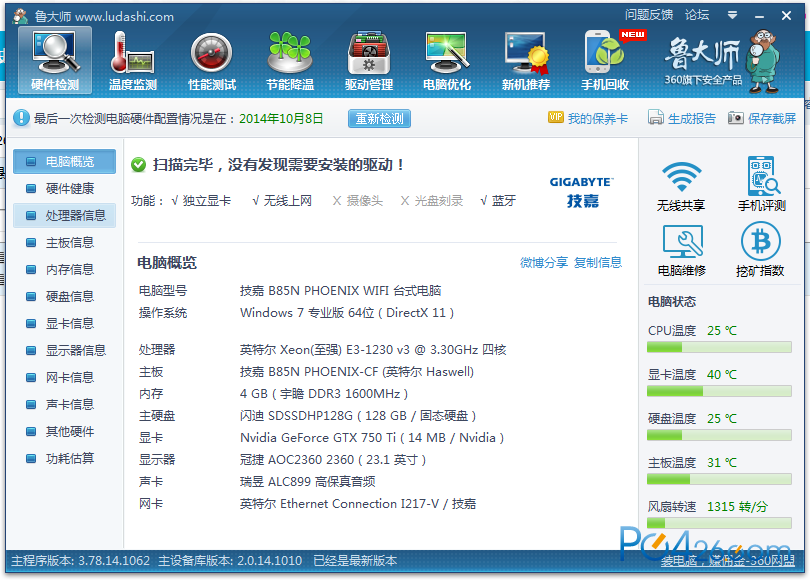
Task: Click 生成报告 to generate a report
Action: coord(682,118)
